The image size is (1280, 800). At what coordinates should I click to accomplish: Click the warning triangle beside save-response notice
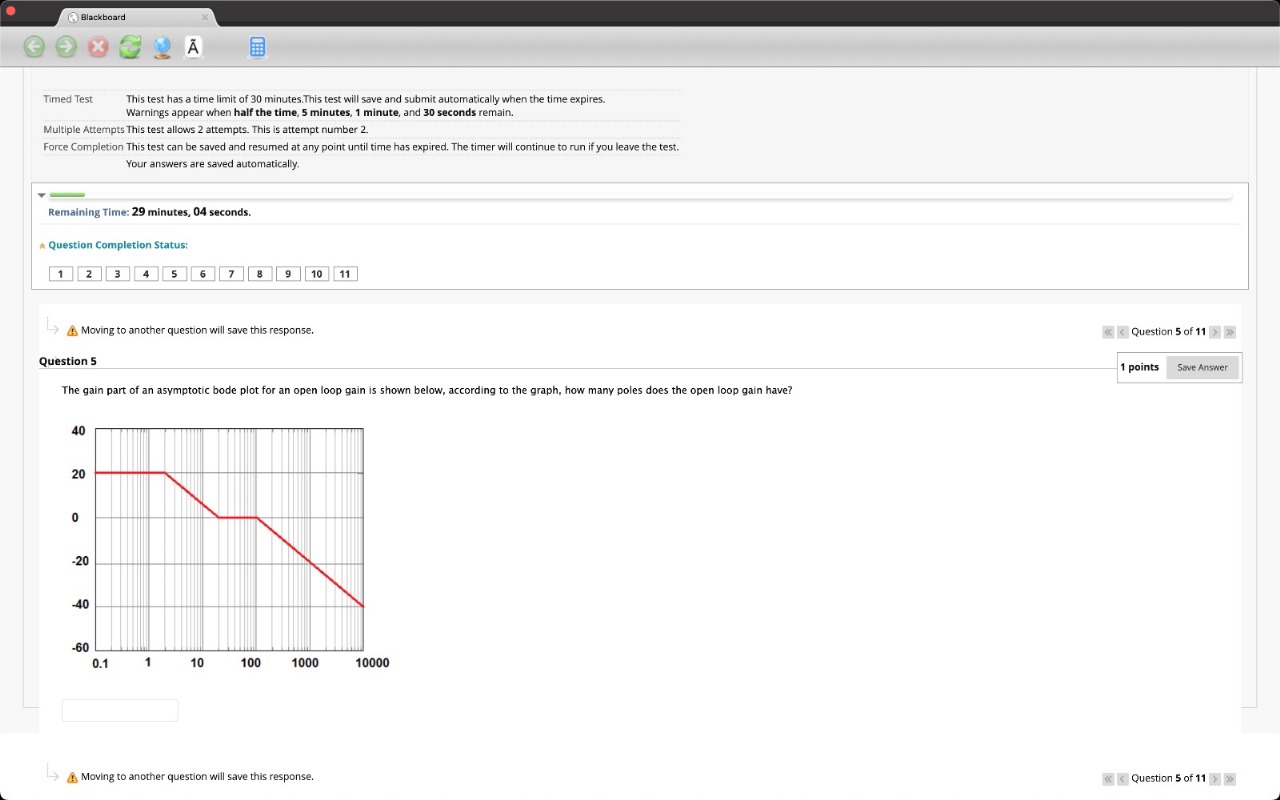pyautogui.click(x=71, y=330)
